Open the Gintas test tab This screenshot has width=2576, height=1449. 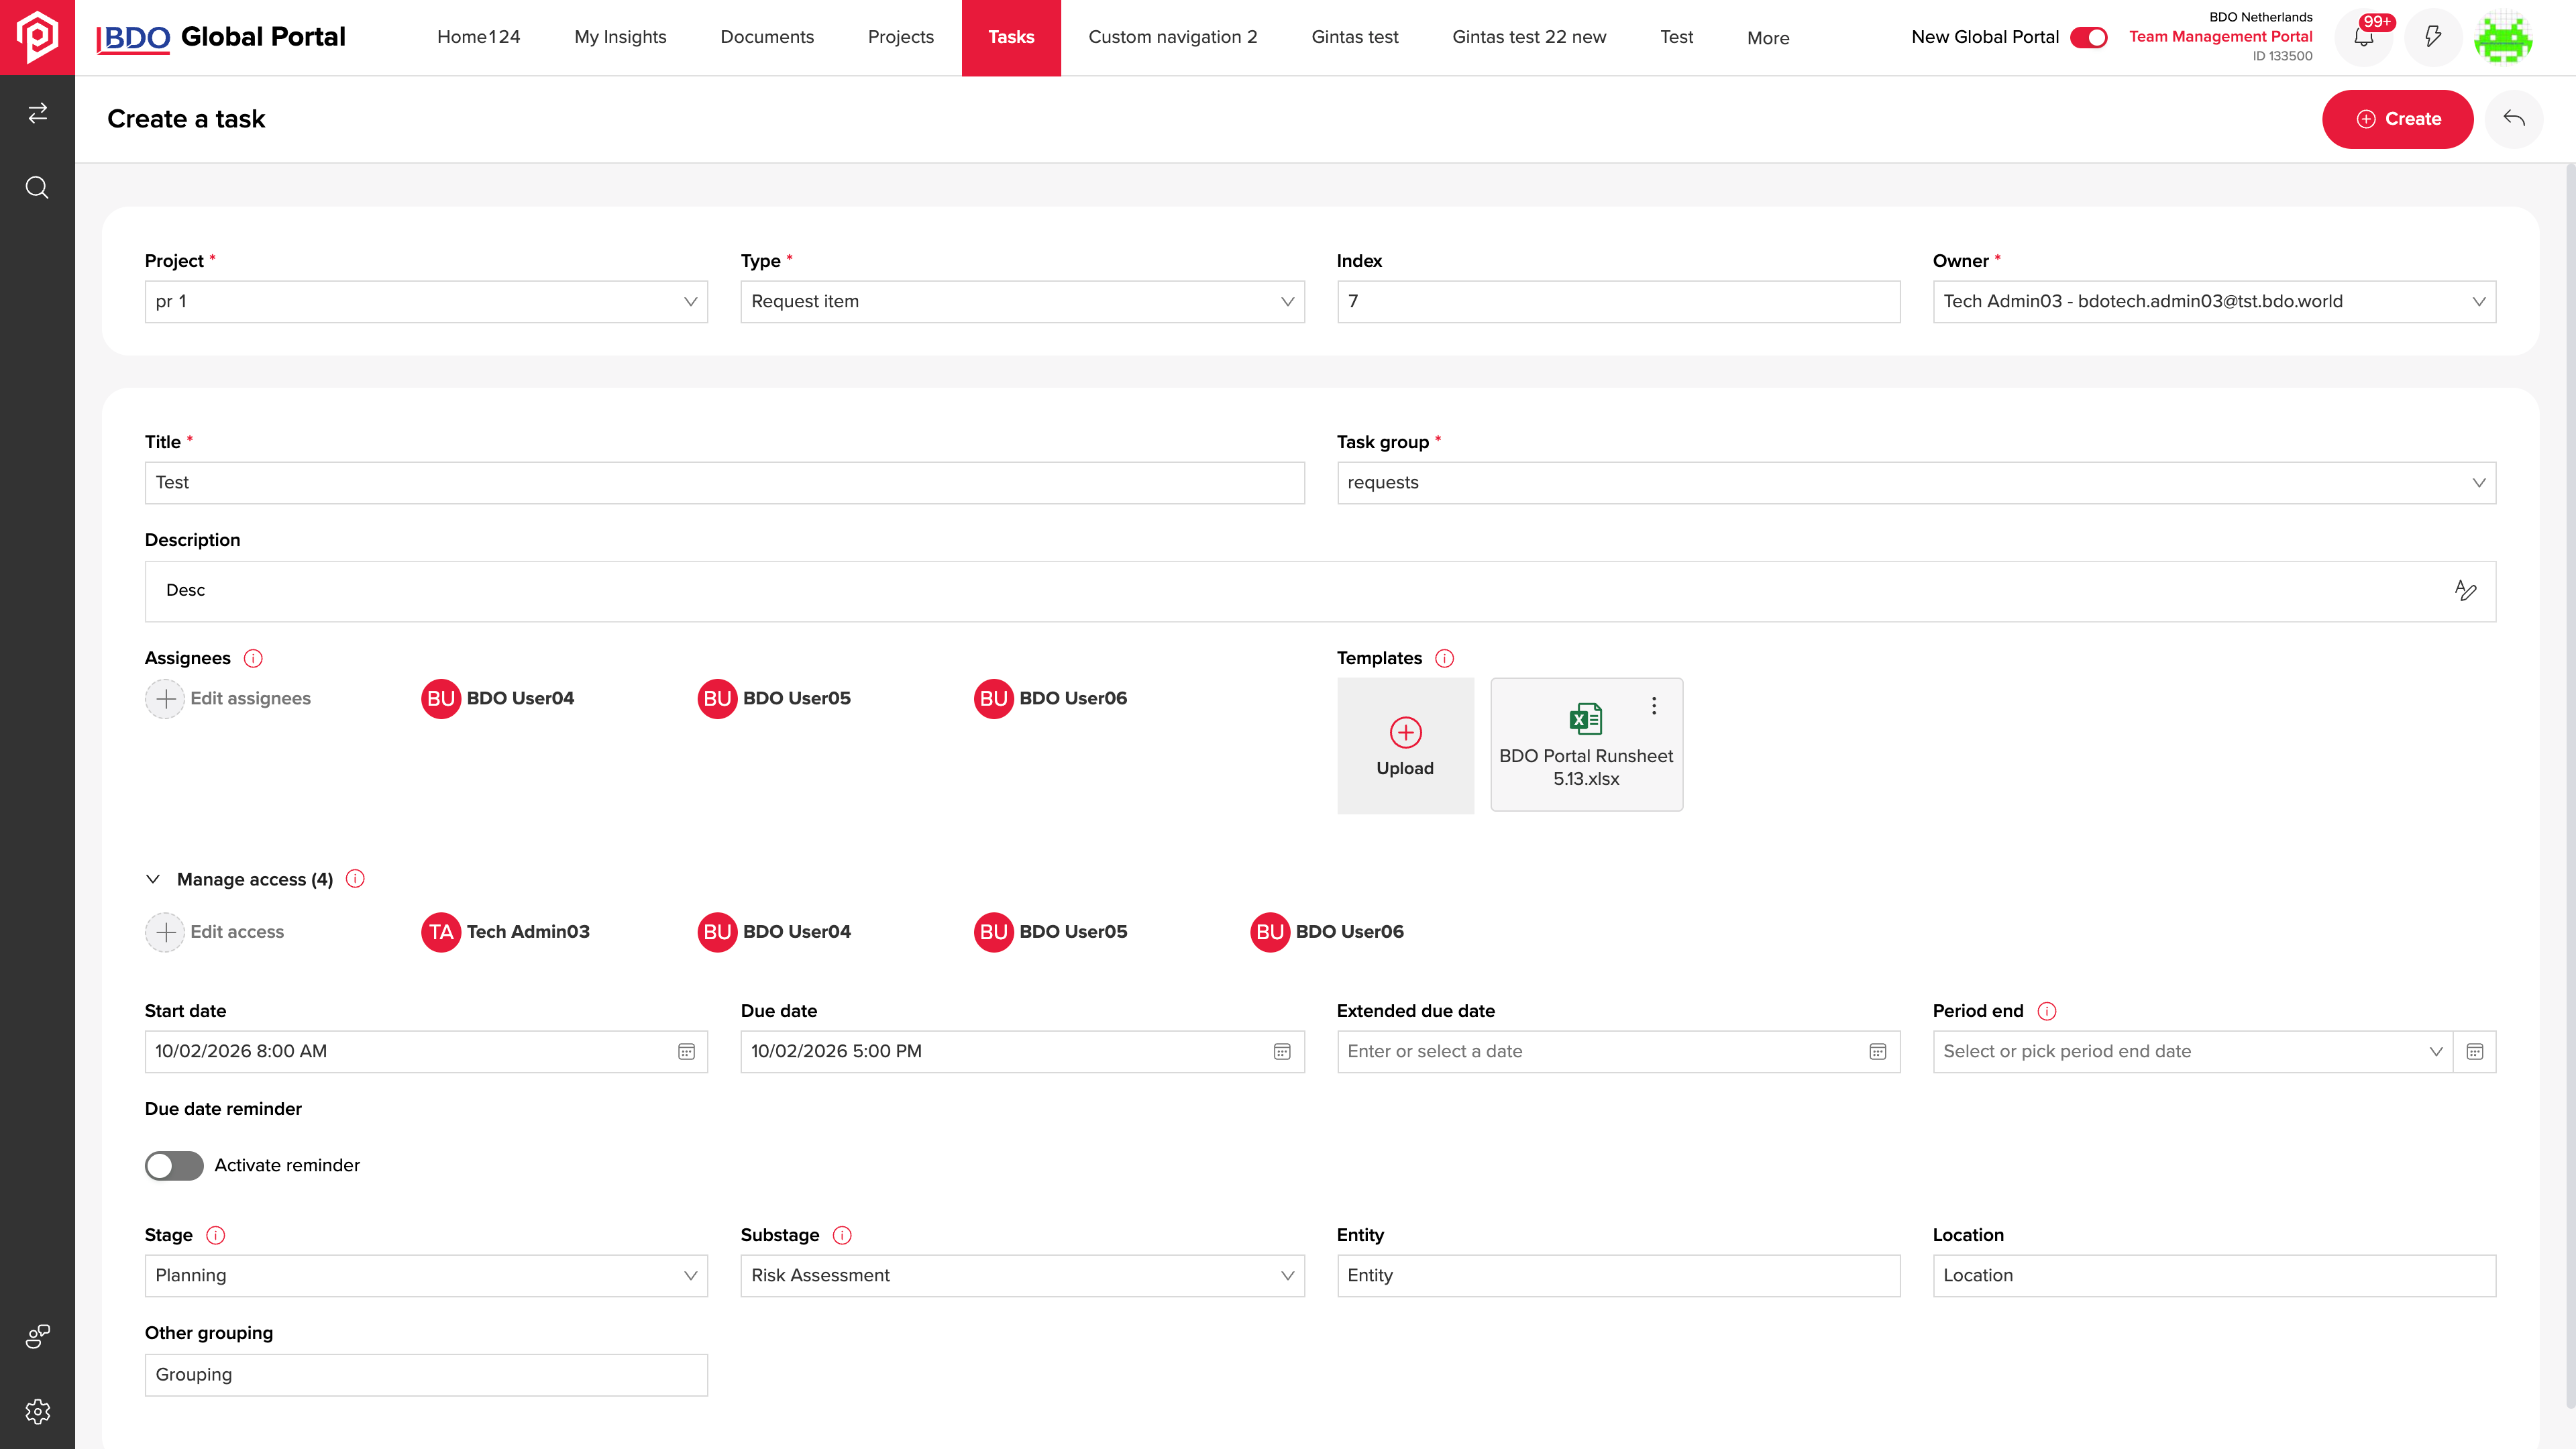[x=1355, y=37]
